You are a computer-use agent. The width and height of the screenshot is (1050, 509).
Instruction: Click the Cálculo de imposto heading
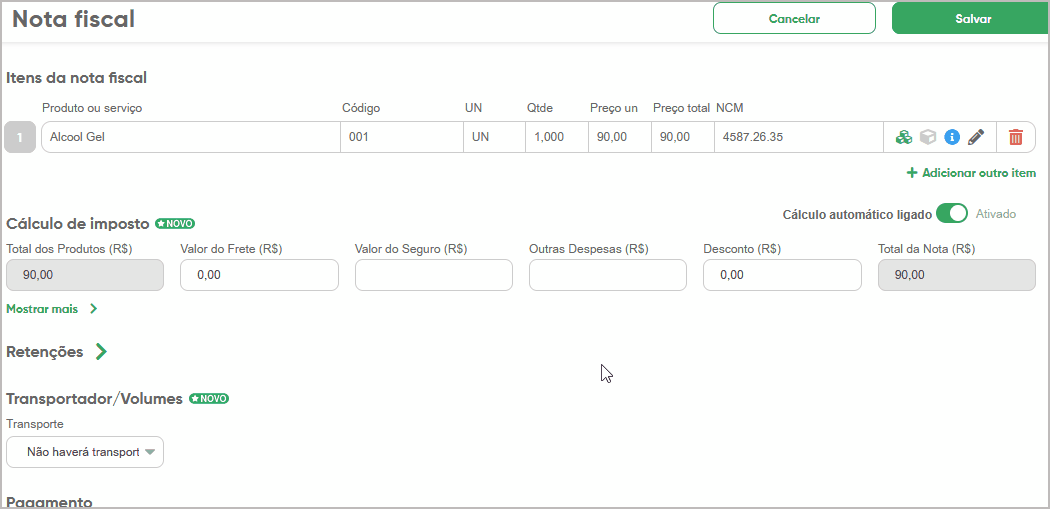click(x=78, y=224)
